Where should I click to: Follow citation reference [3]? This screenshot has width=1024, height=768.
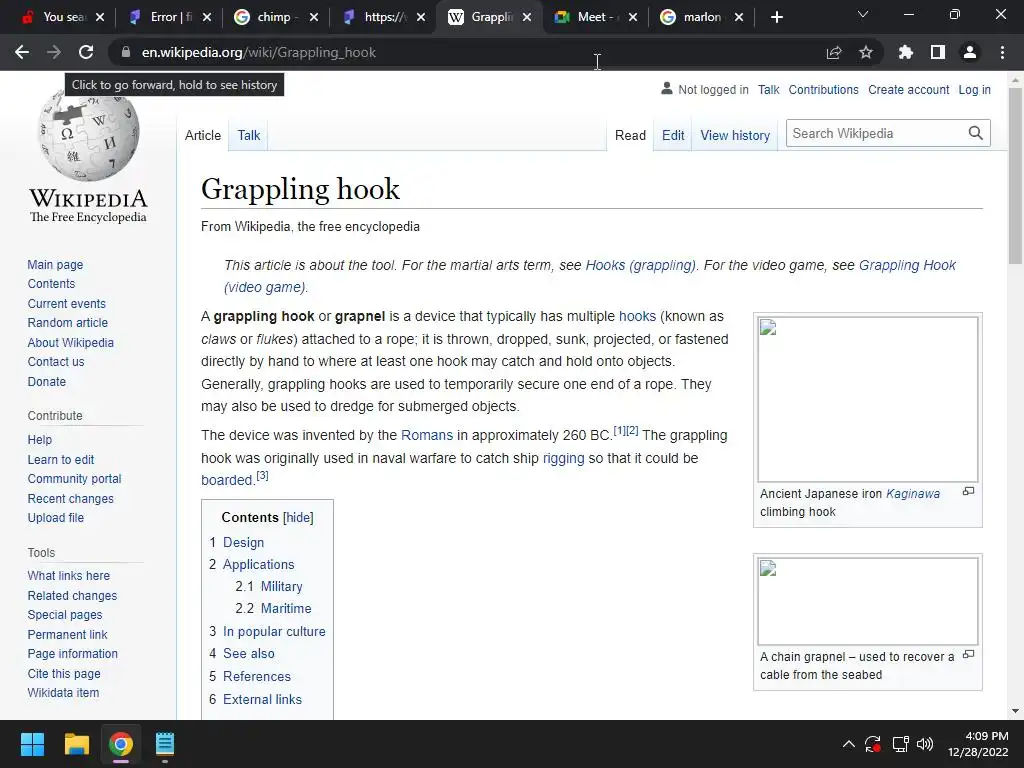pos(262,475)
